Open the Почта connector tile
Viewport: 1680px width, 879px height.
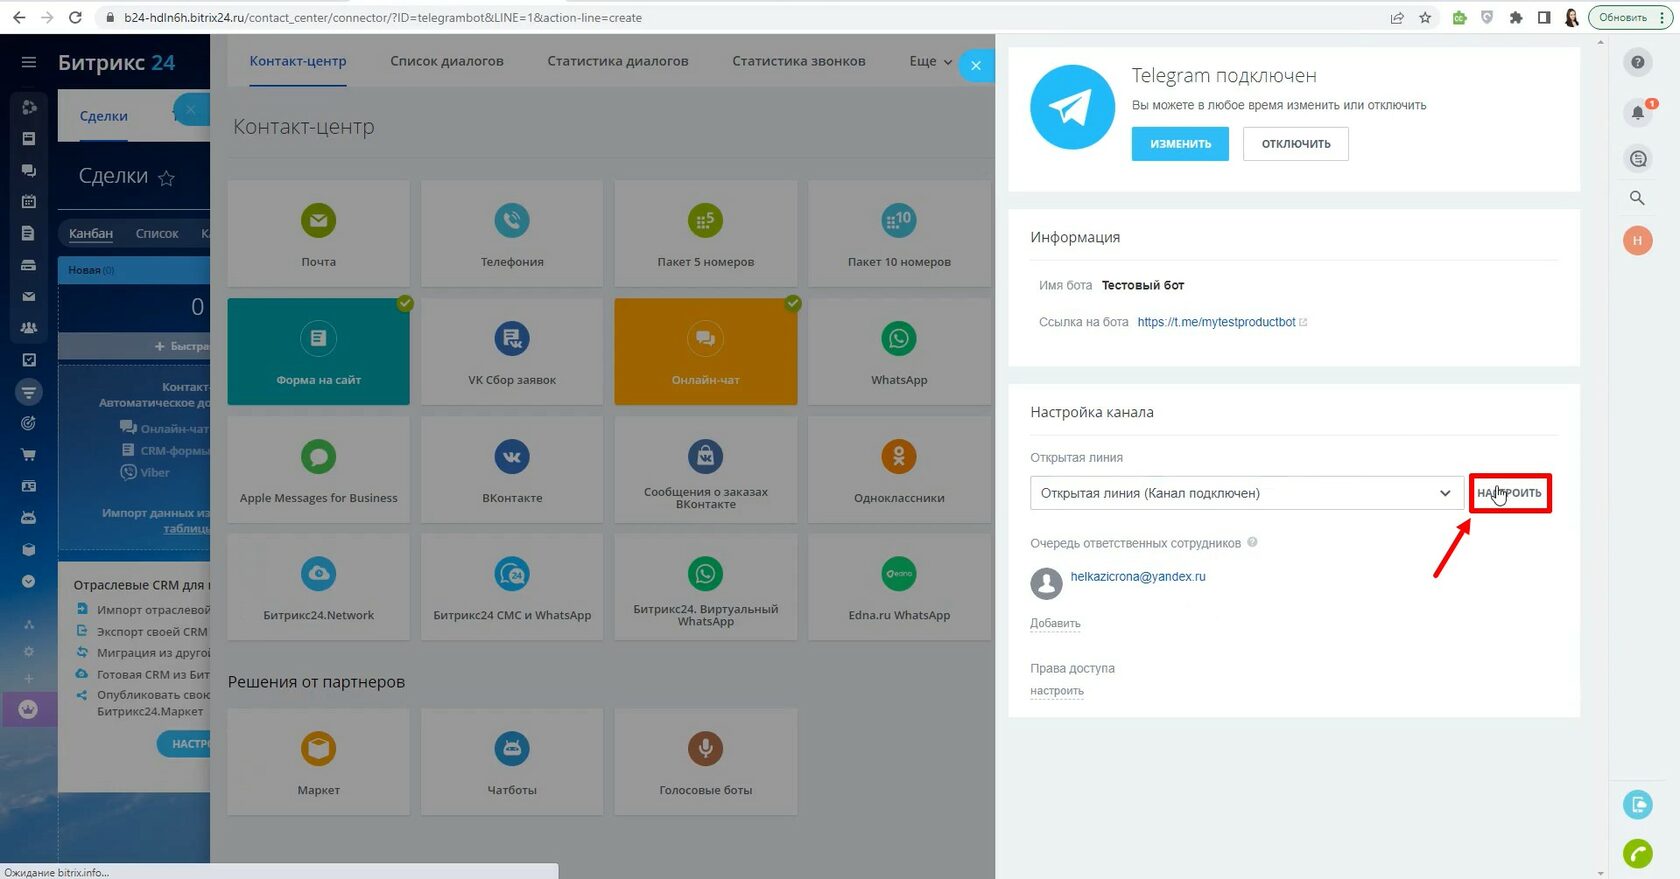point(318,233)
